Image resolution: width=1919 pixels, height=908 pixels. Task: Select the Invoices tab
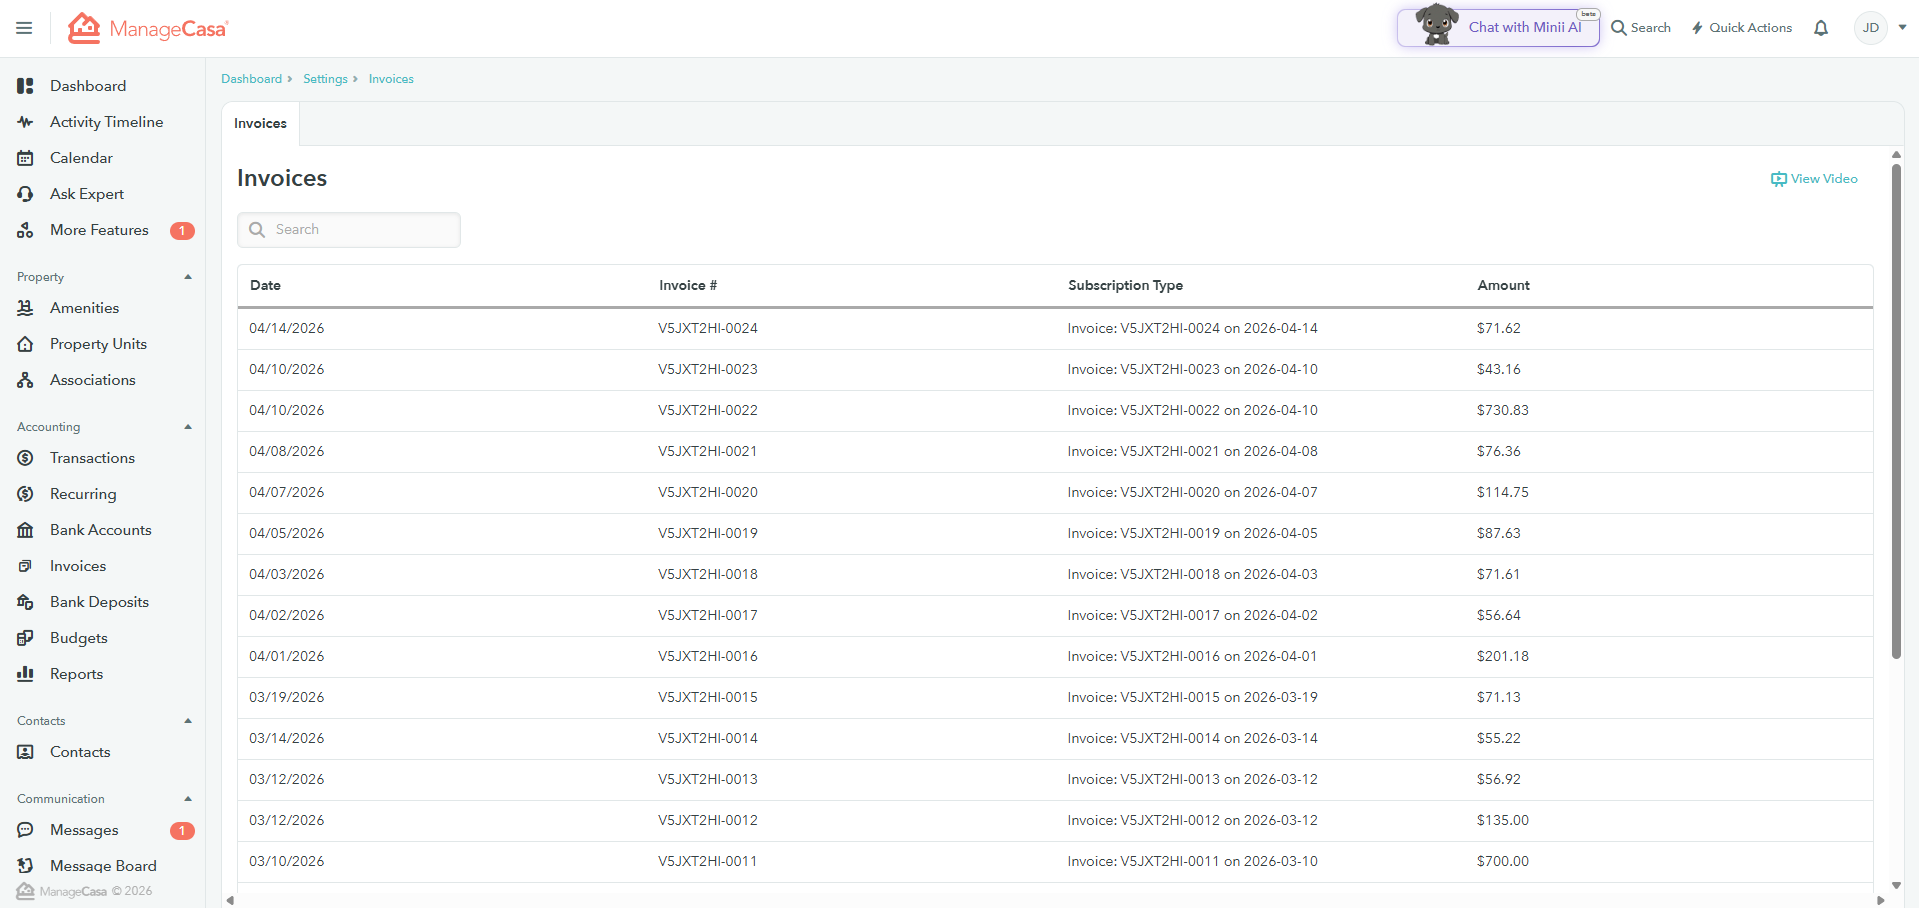tap(260, 124)
